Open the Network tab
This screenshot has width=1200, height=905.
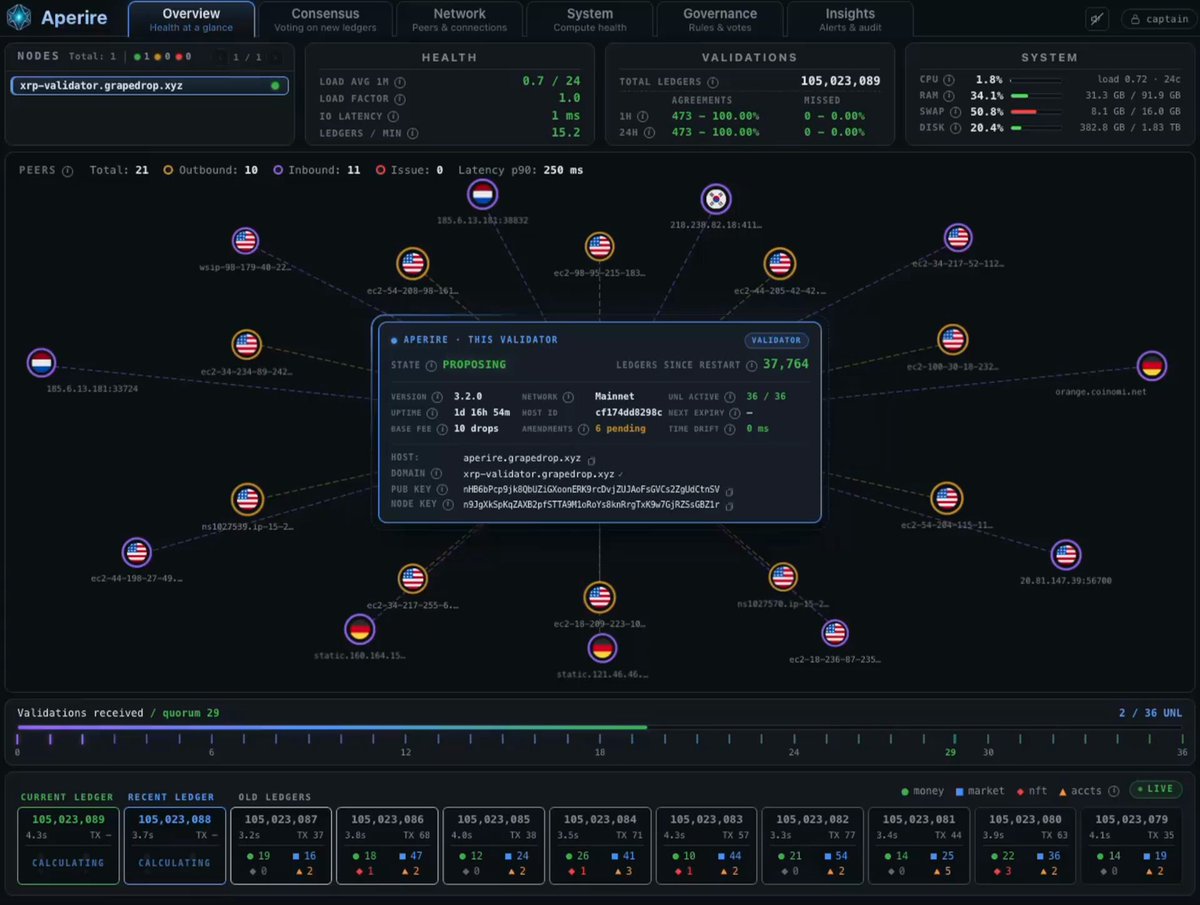pyautogui.click(x=459, y=19)
